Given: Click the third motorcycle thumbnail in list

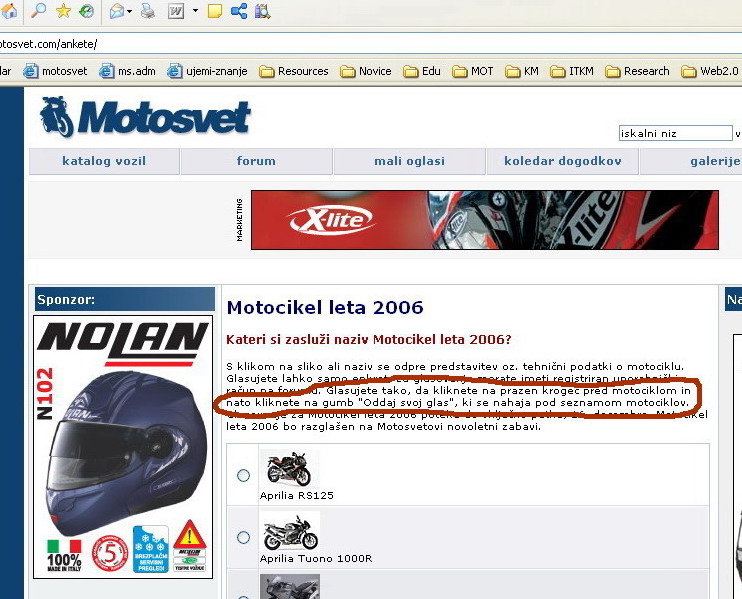Looking at the screenshot, I should [290, 586].
